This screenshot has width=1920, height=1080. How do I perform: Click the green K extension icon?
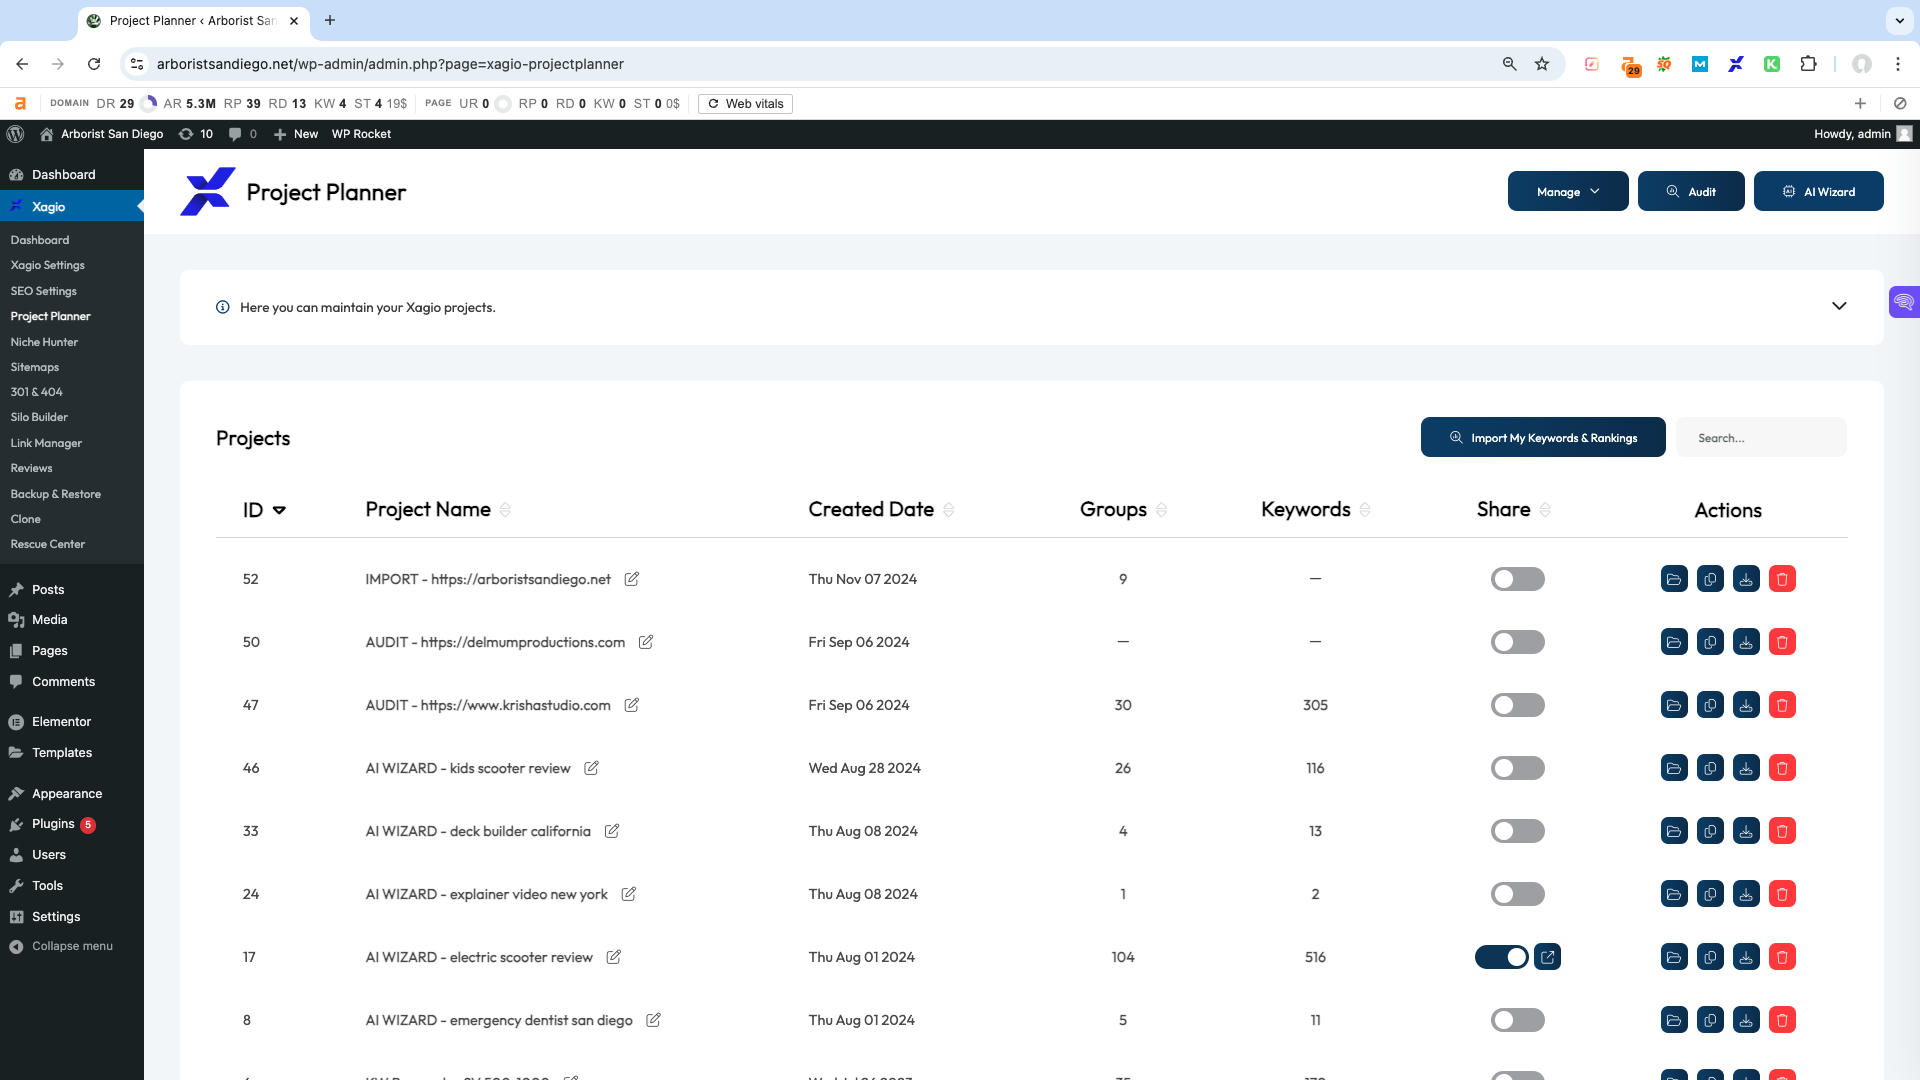pyautogui.click(x=1772, y=64)
